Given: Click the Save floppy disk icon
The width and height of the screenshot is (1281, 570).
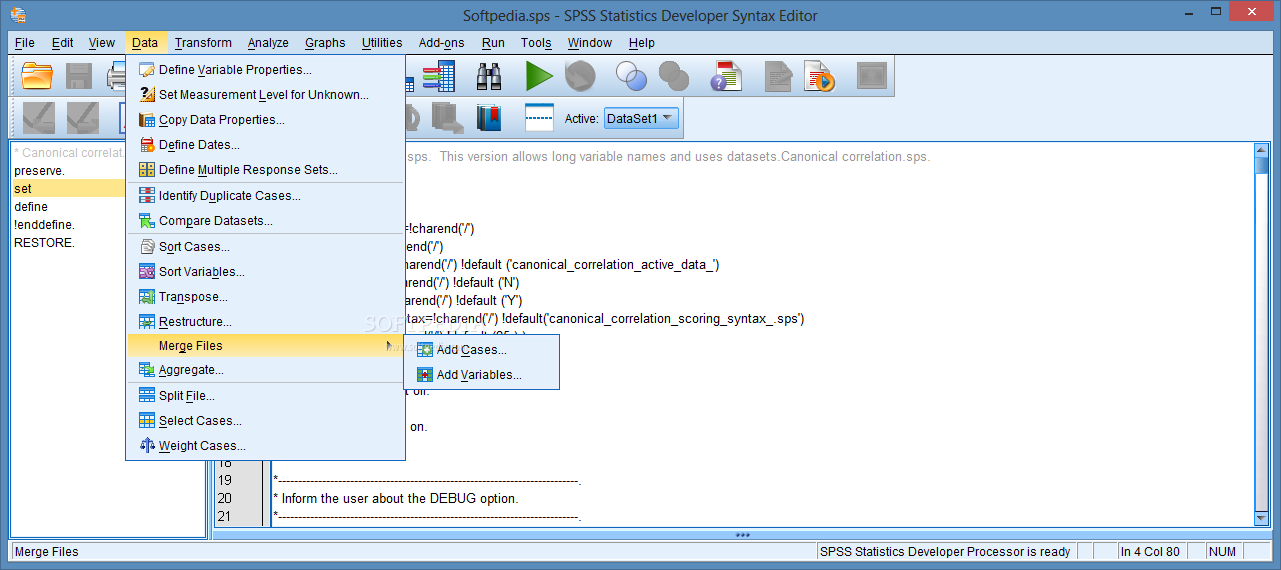Looking at the screenshot, I should pyautogui.click(x=79, y=76).
